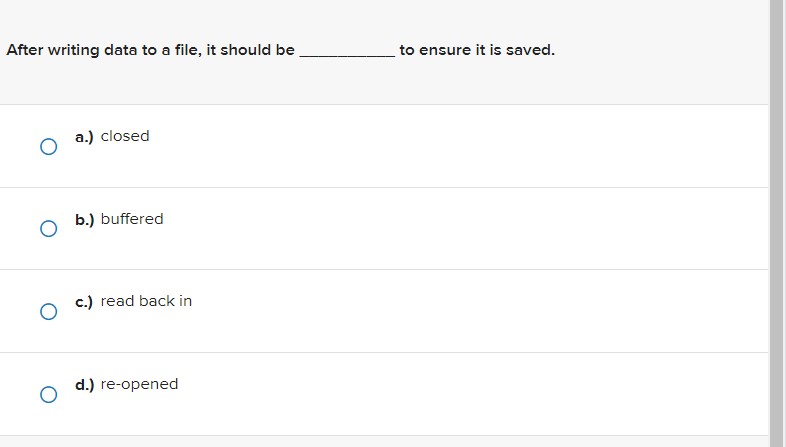
Task: Click the "a.)" option letter
Action: [85, 136]
